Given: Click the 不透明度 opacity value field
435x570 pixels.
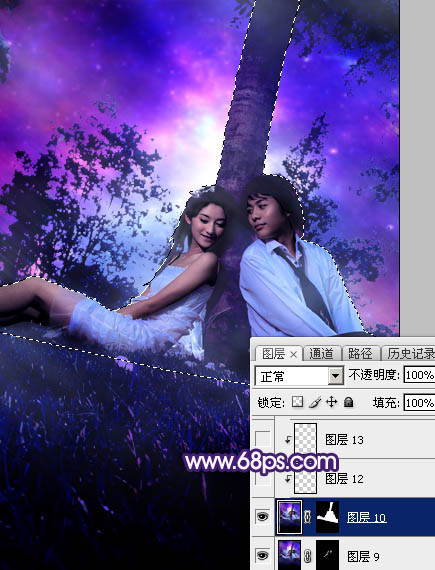Looking at the screenshot, I should click(x=420, y=375).
